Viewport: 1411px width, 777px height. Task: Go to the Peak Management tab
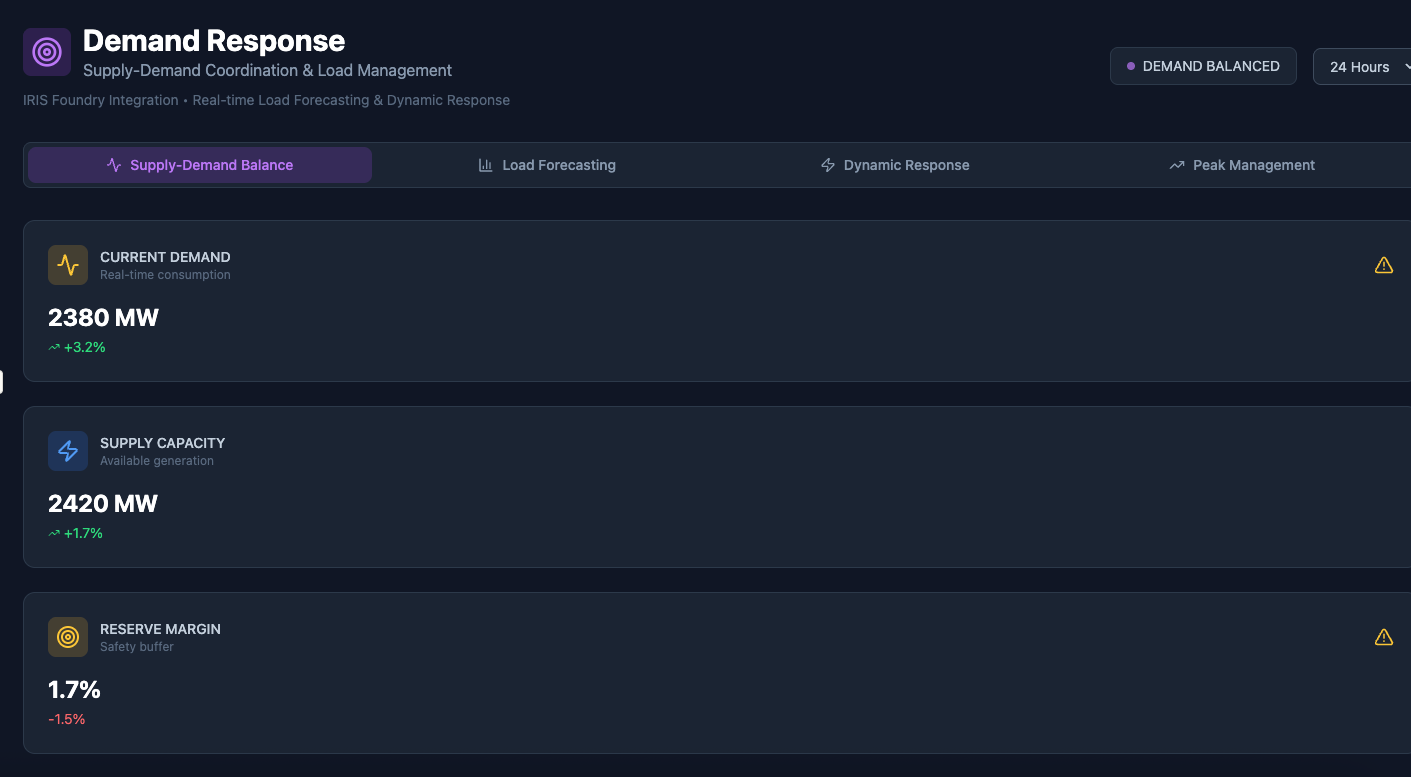1242,165
